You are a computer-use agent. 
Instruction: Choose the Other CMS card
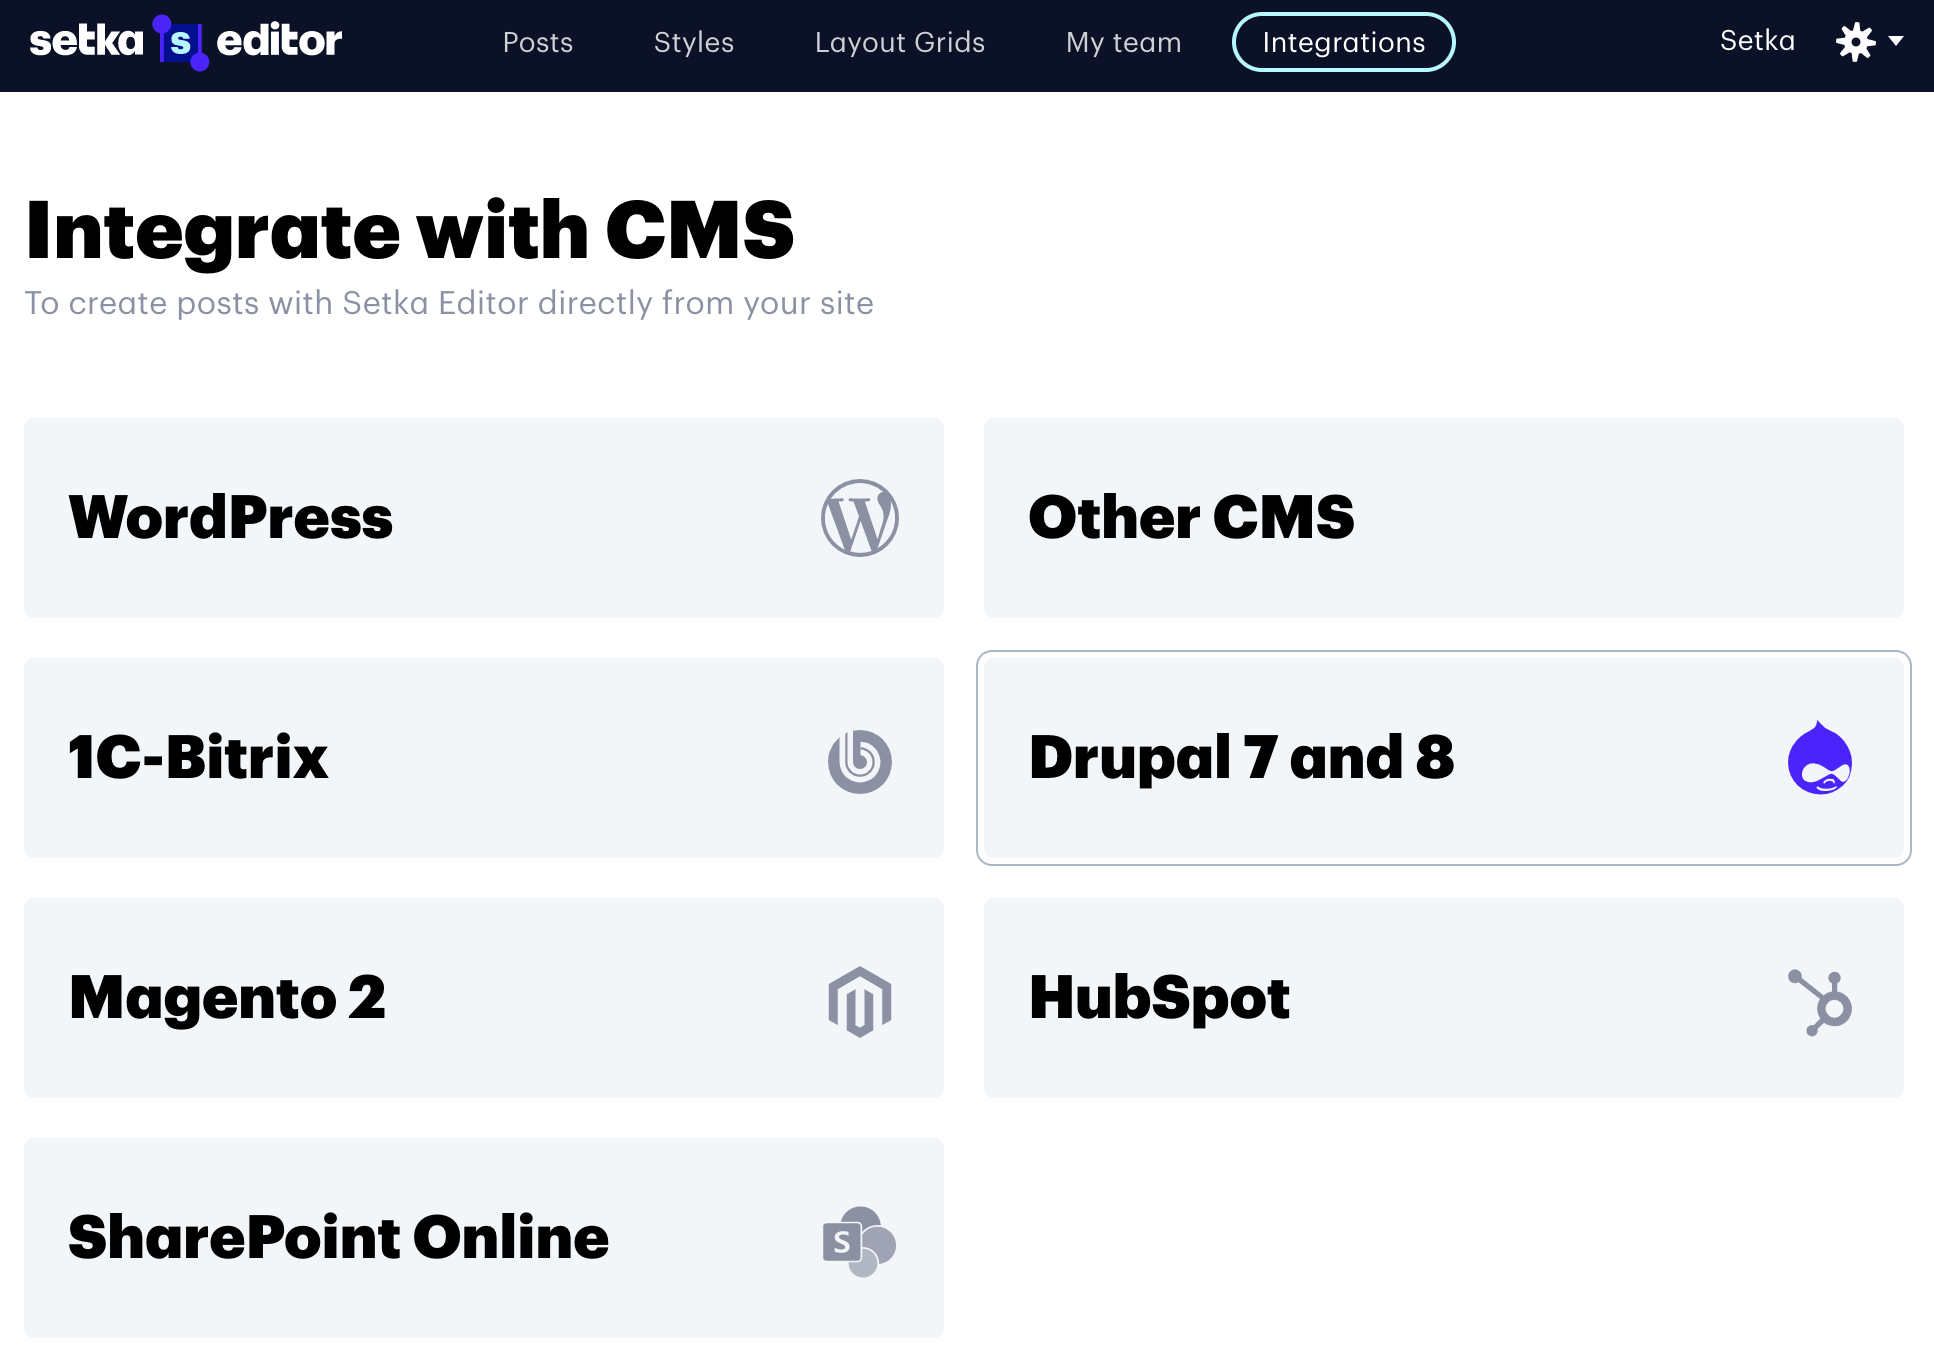pos(1443,518)
